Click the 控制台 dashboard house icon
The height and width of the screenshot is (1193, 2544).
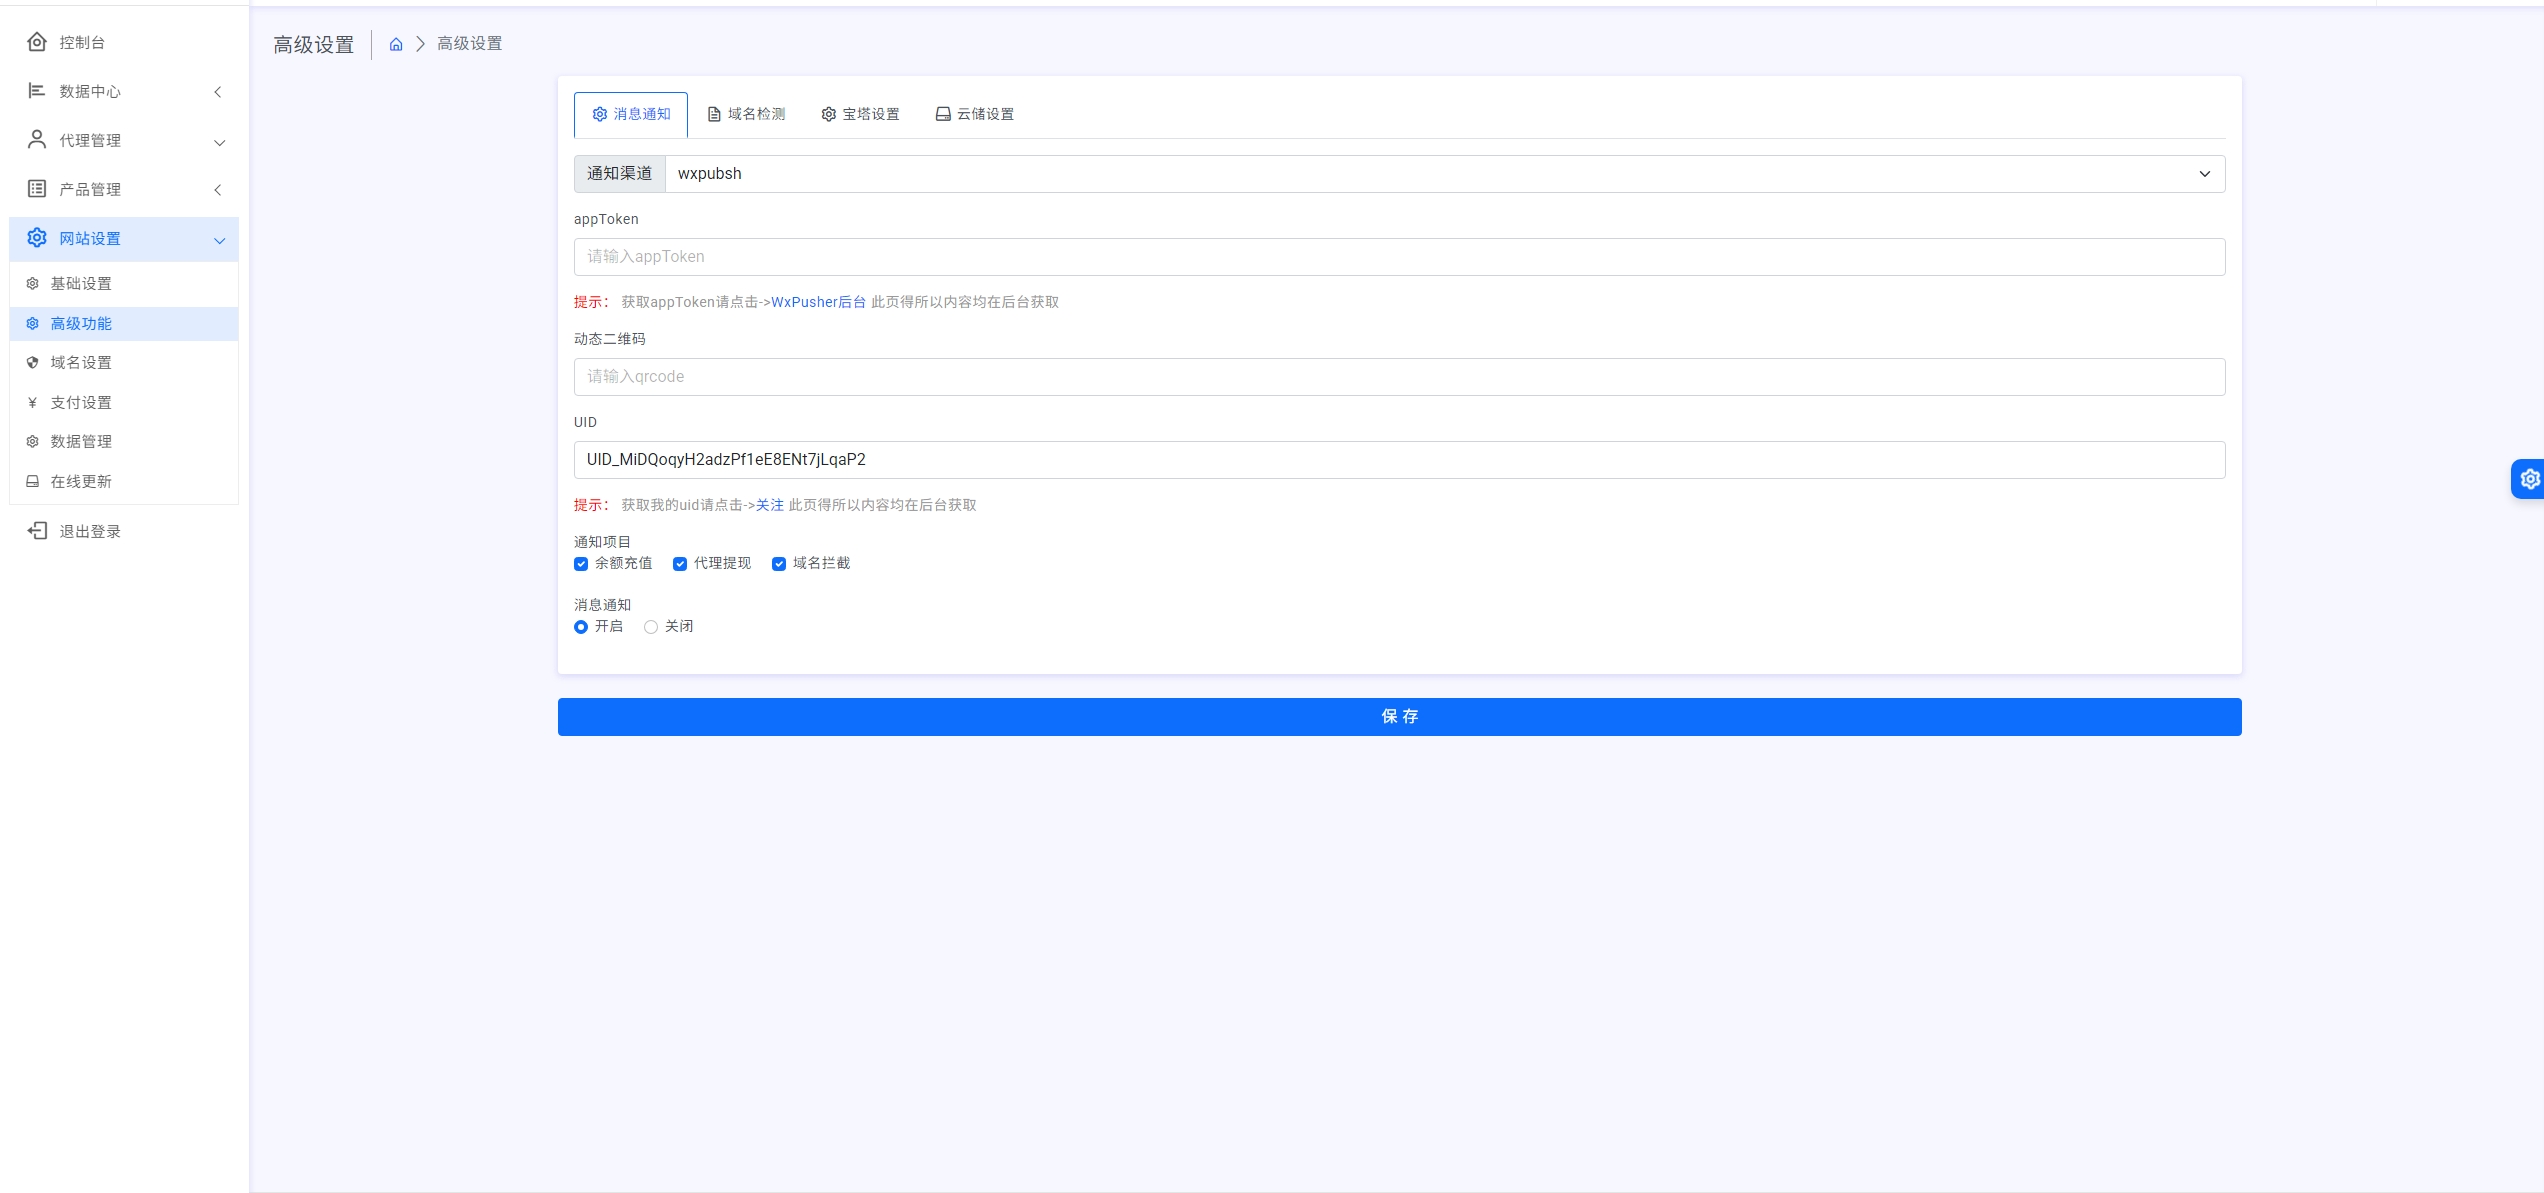coord(37,42)
